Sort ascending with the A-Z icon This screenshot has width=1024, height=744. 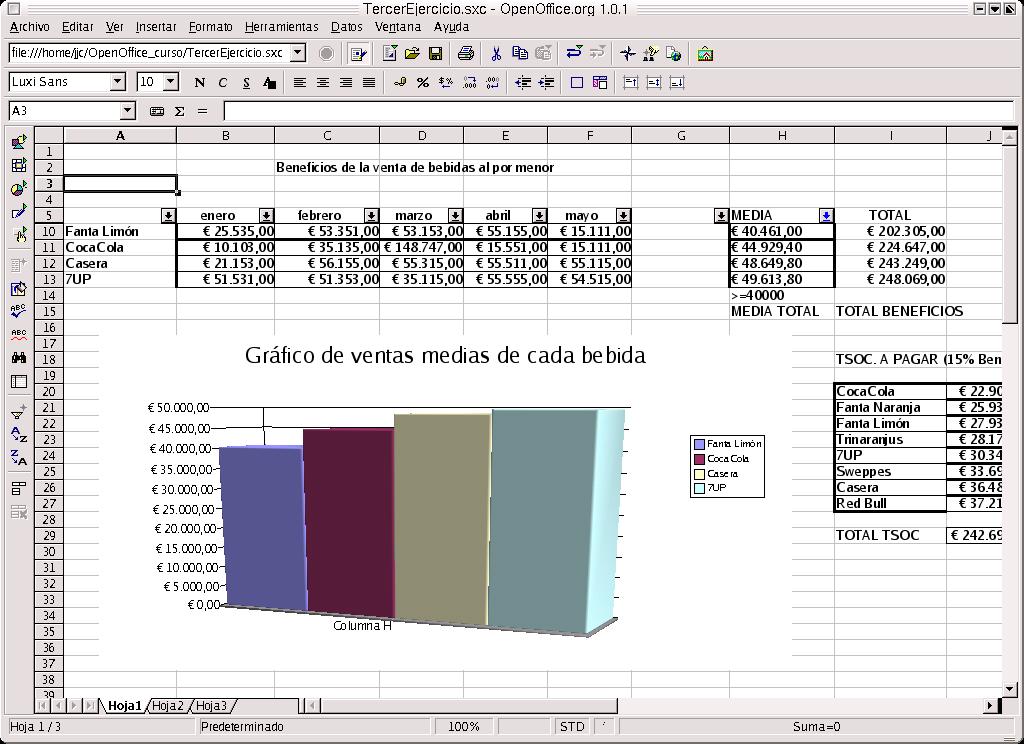tap(19, 434)
